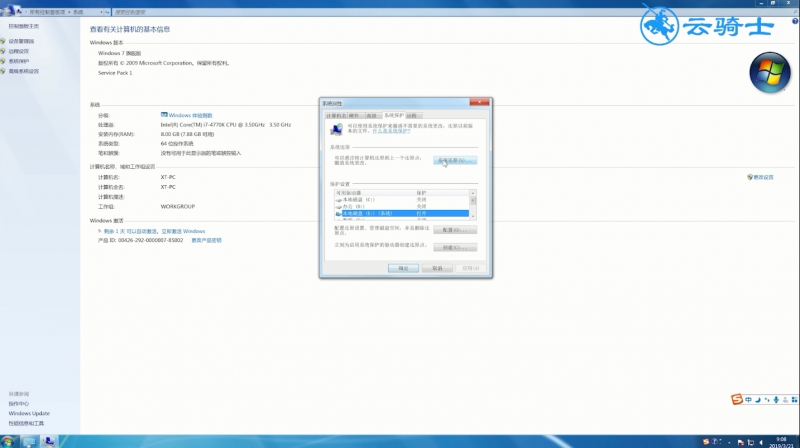The height and width of the screenshot is (448, 800).
Task: Open the IME toolbox grid icon
Action: coord(794,400)
